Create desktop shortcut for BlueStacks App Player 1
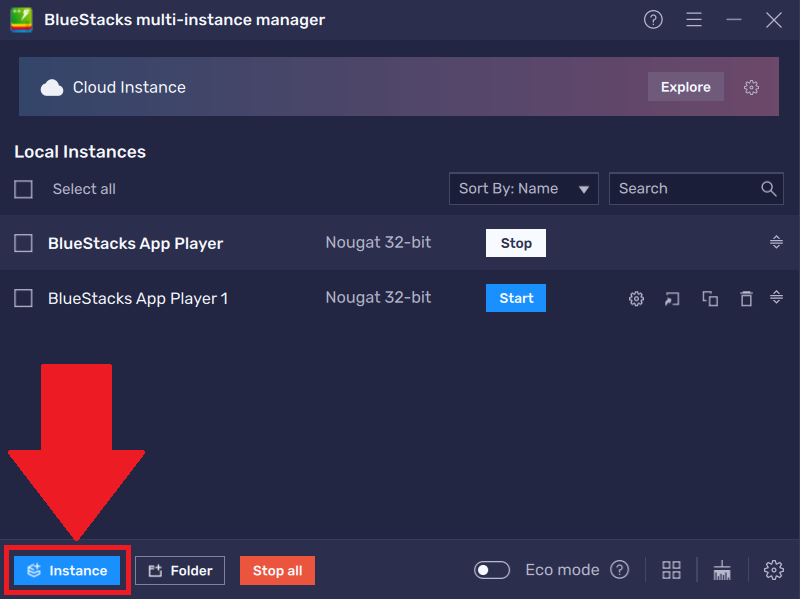Image resolution: width=800 pixels, height=599 pixels. point(672,298)
